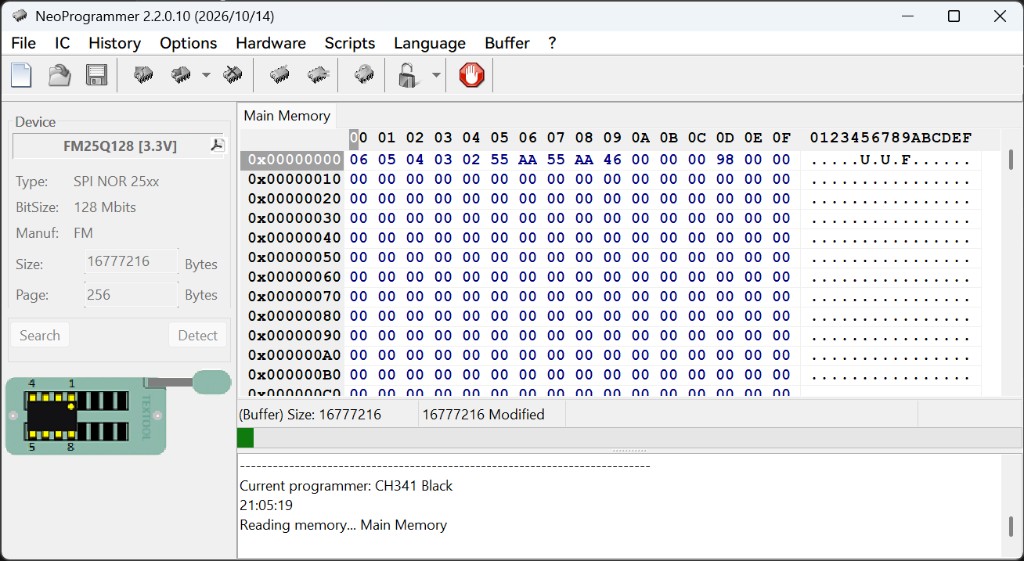
Task: Click the New file icon
Action: [22, 75]
